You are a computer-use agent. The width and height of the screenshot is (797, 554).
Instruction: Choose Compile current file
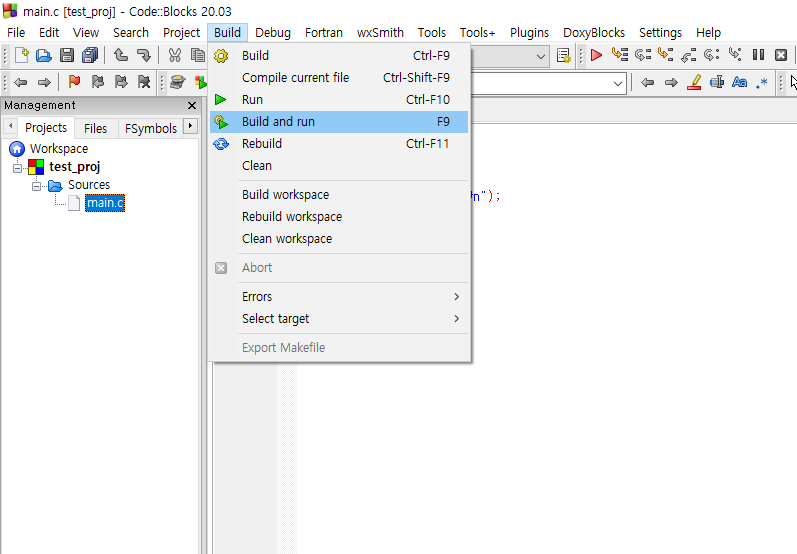(x=339, y=77)
